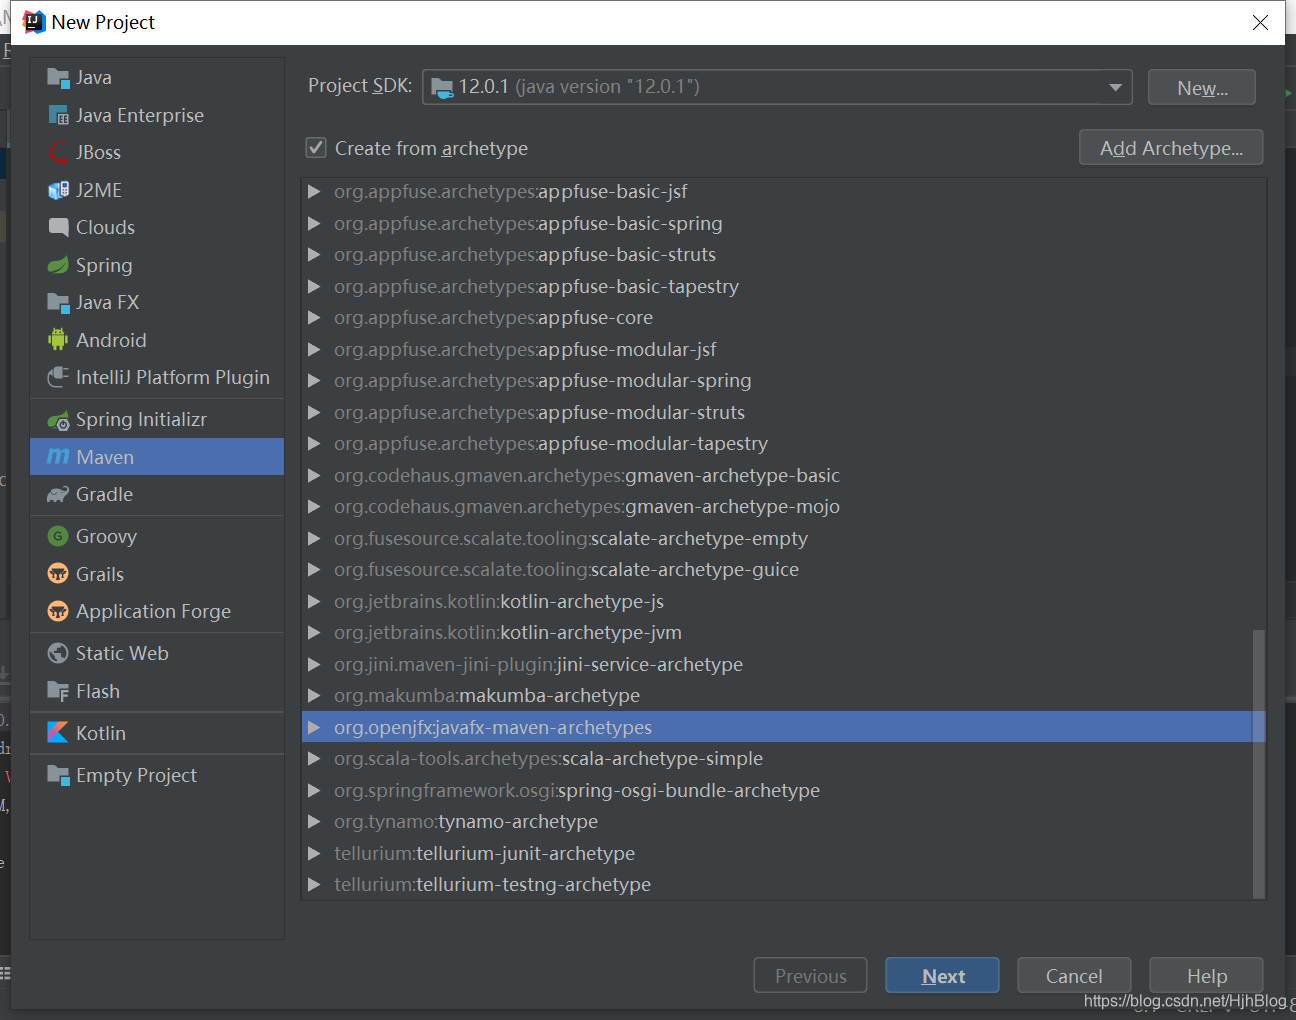This screenshot has width=1296, height=1020.
Task: Pick the Empty Project icon
Action: point(58,775)
